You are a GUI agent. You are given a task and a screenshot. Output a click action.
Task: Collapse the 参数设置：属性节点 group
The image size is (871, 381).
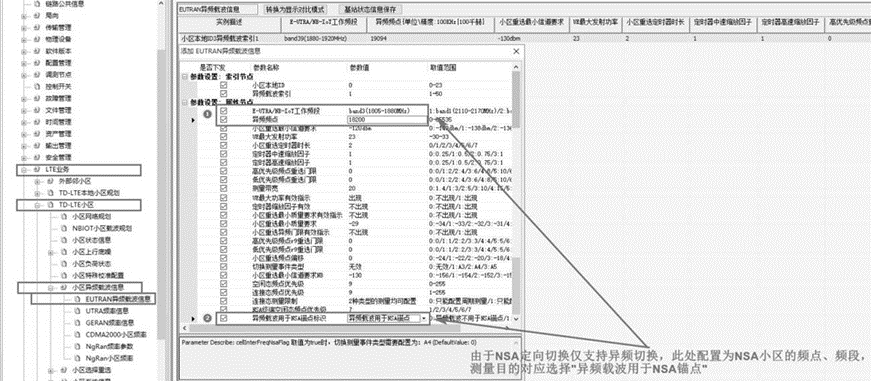(185, 102)
